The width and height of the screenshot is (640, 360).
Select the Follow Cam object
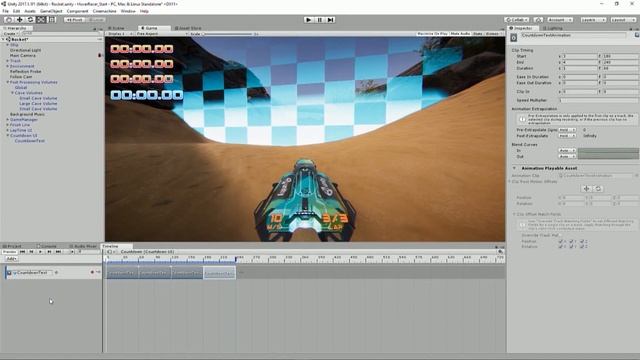coord(21,77)
